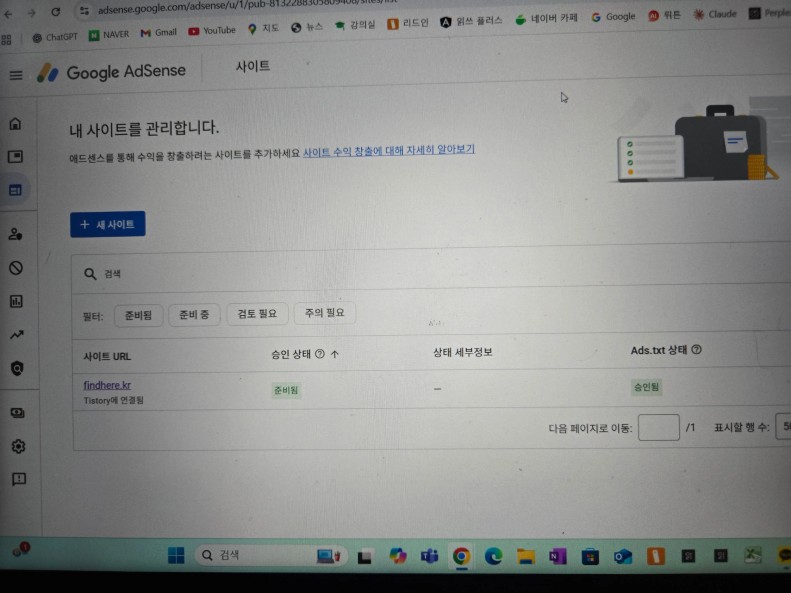Open the Windows Start button
Image resolution: width=791 pixels, height=593 pixels.
176,556
